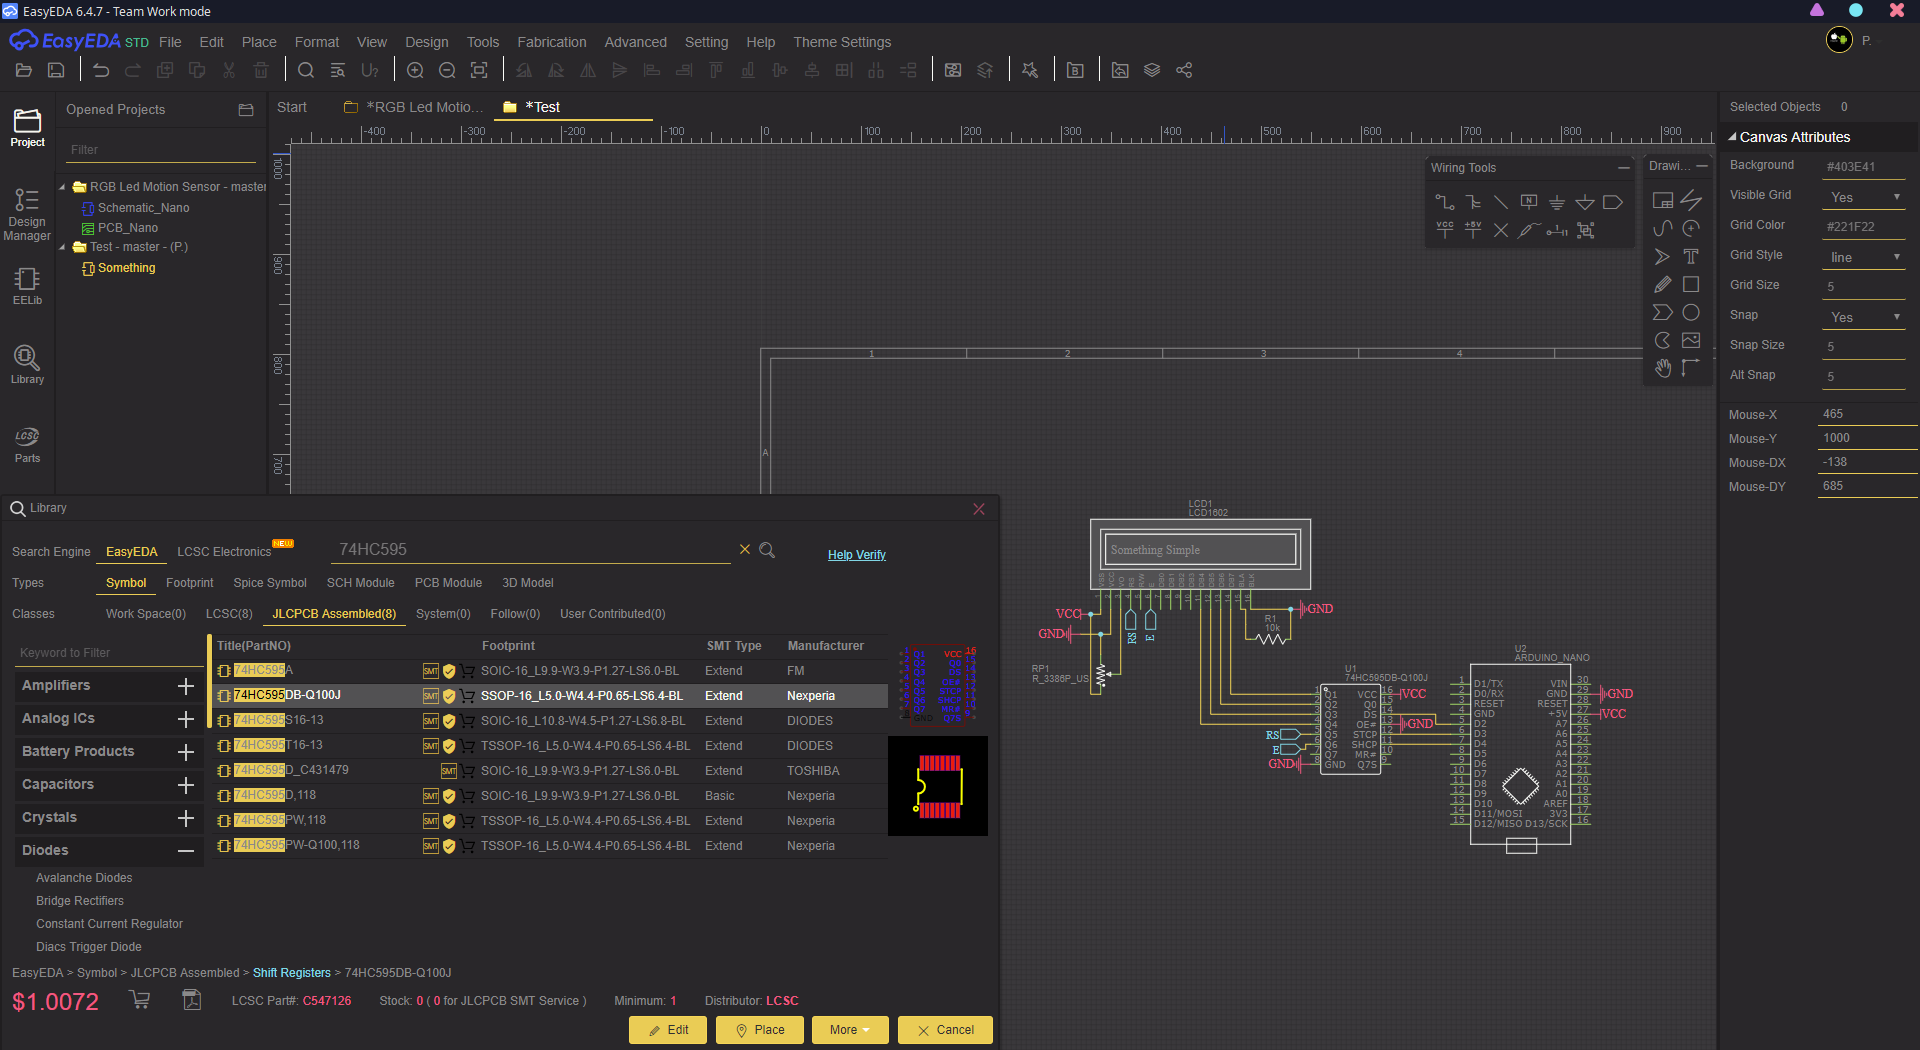
Task: Select the Voltage Probe tool
Action: (1528, 230)
